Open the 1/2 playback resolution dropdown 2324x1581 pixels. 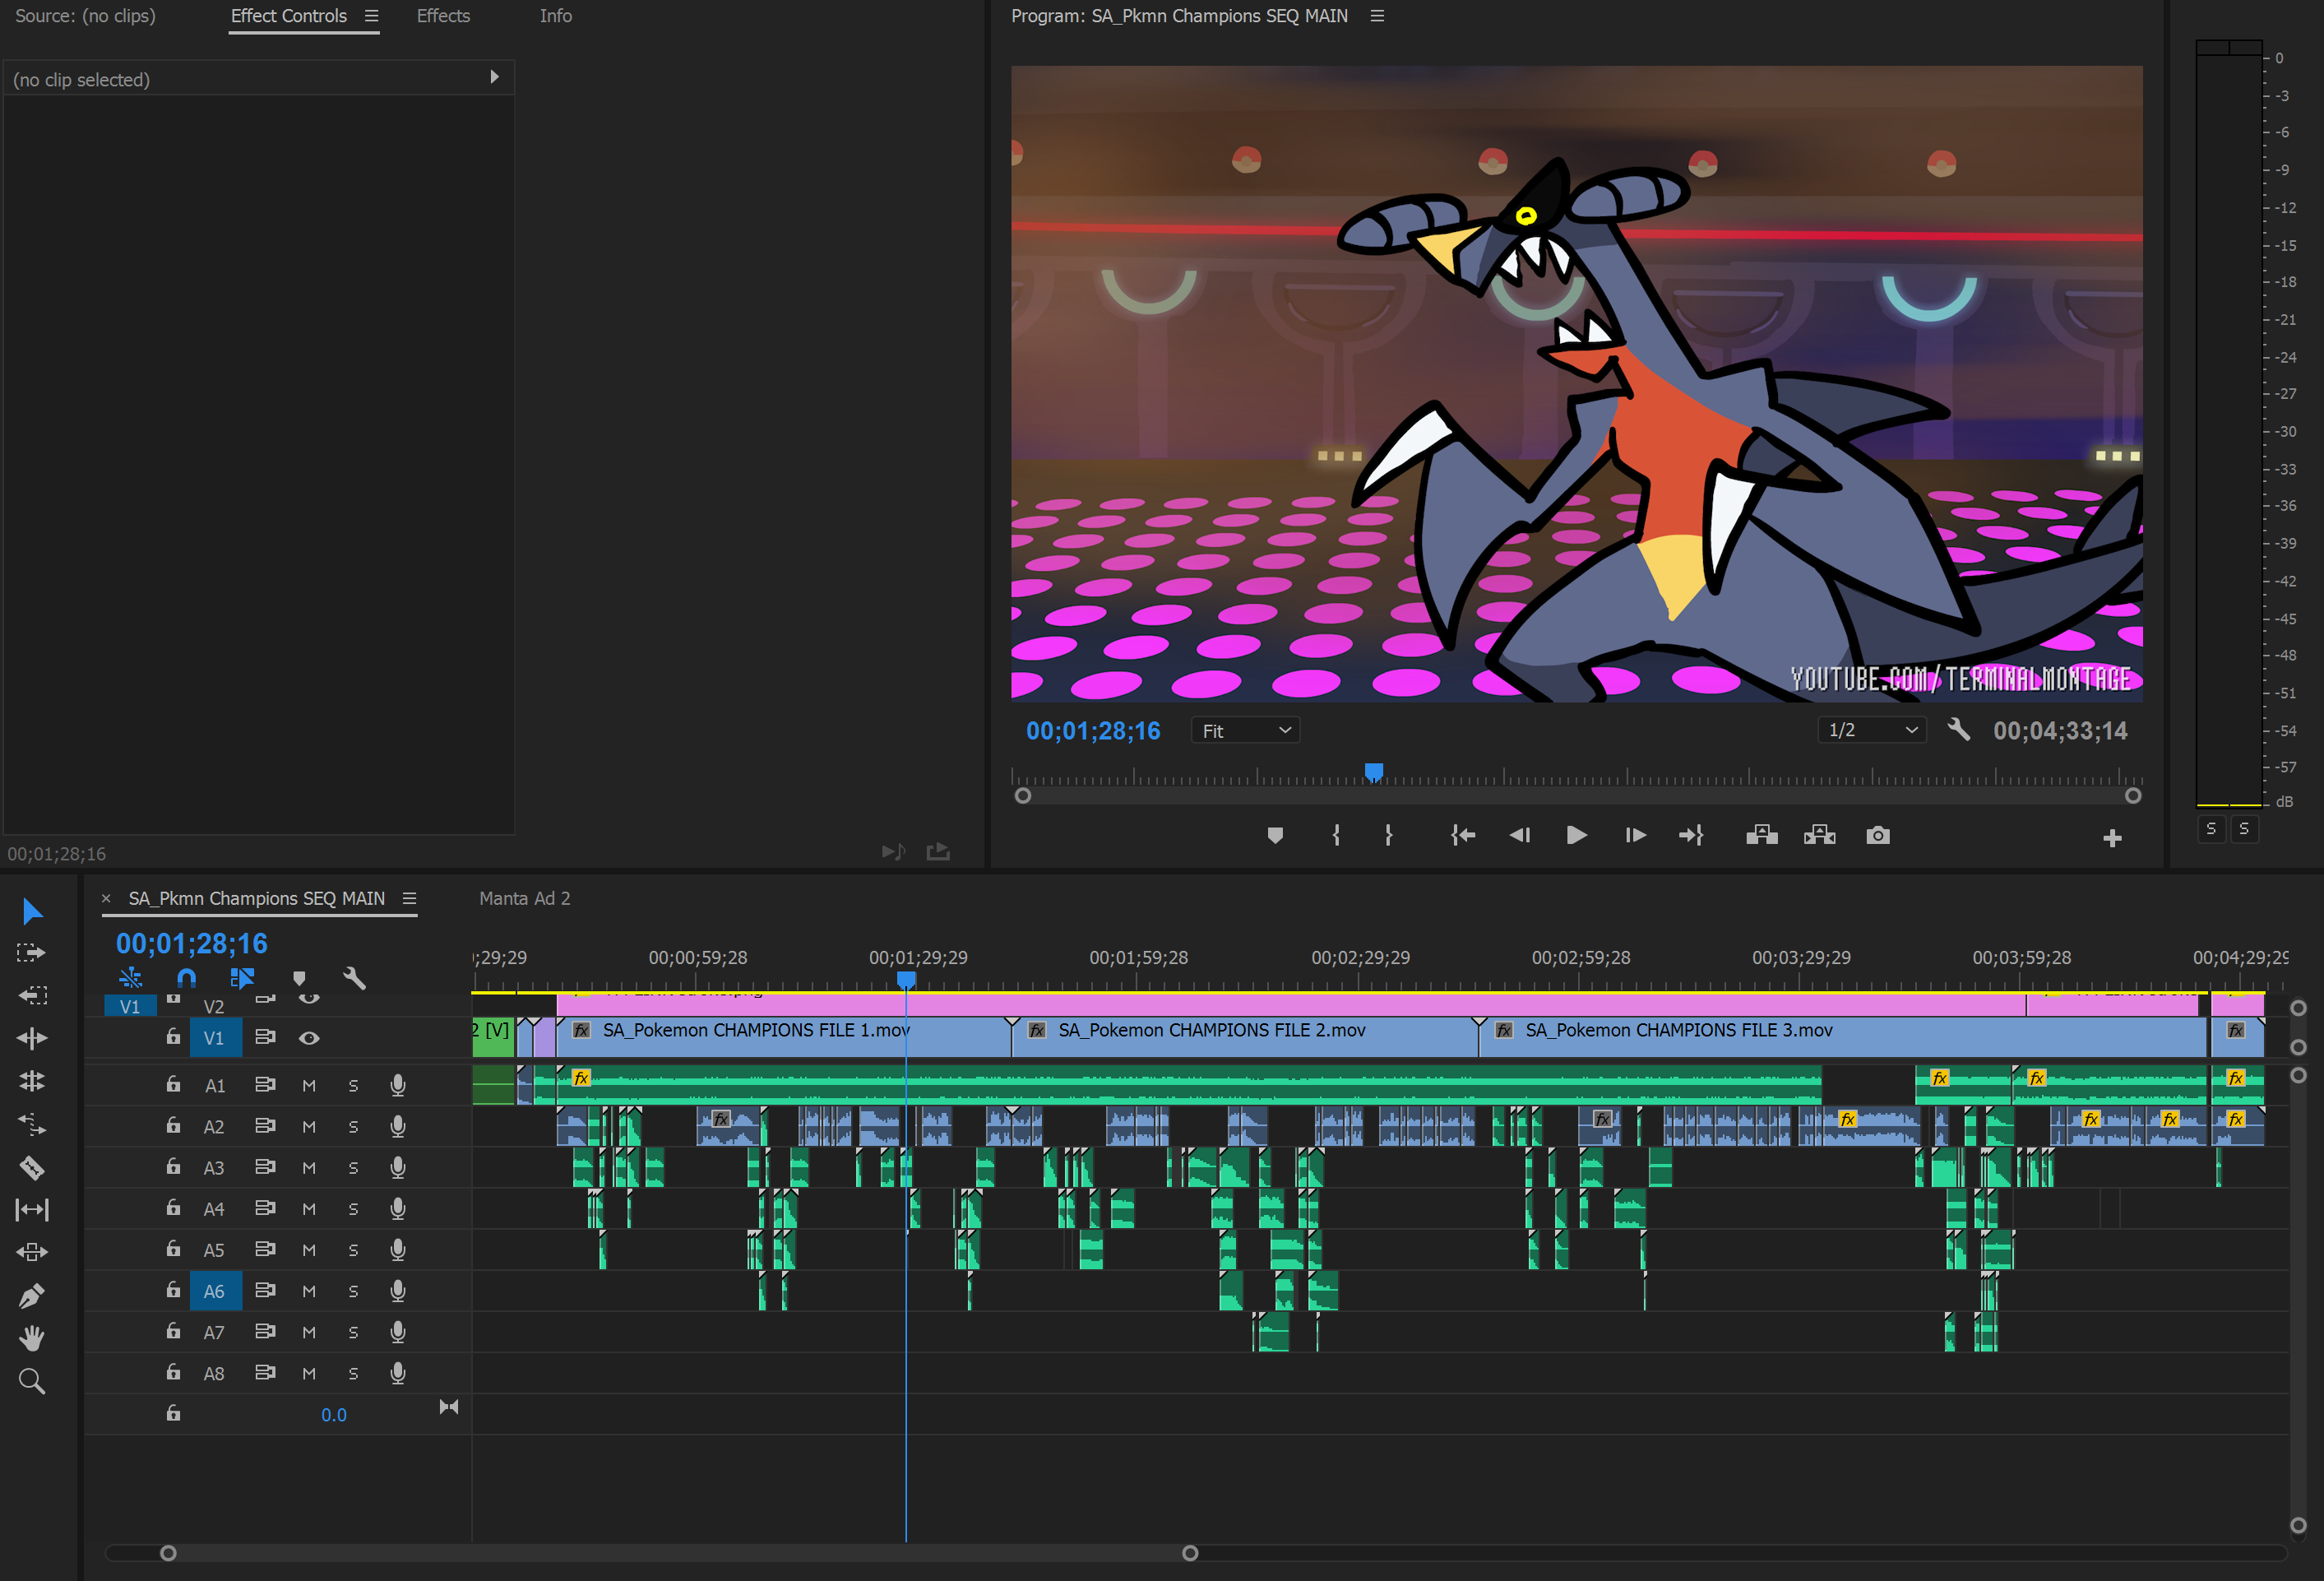click(x=1871, y=730)
